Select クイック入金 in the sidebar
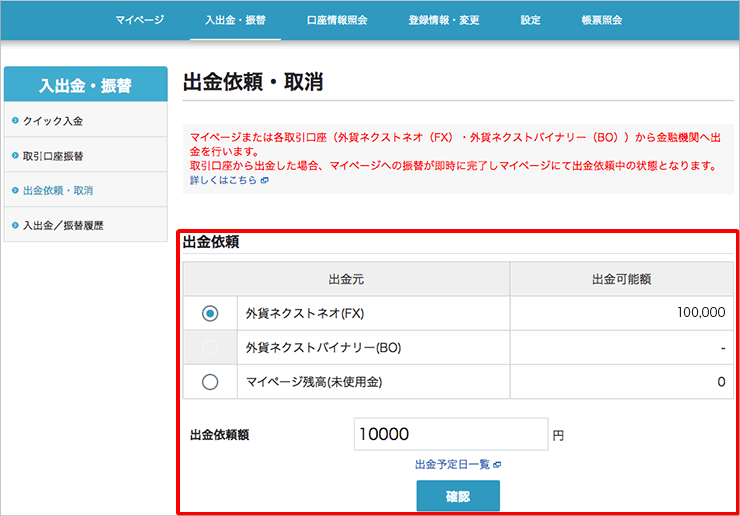 click(53, 121)
